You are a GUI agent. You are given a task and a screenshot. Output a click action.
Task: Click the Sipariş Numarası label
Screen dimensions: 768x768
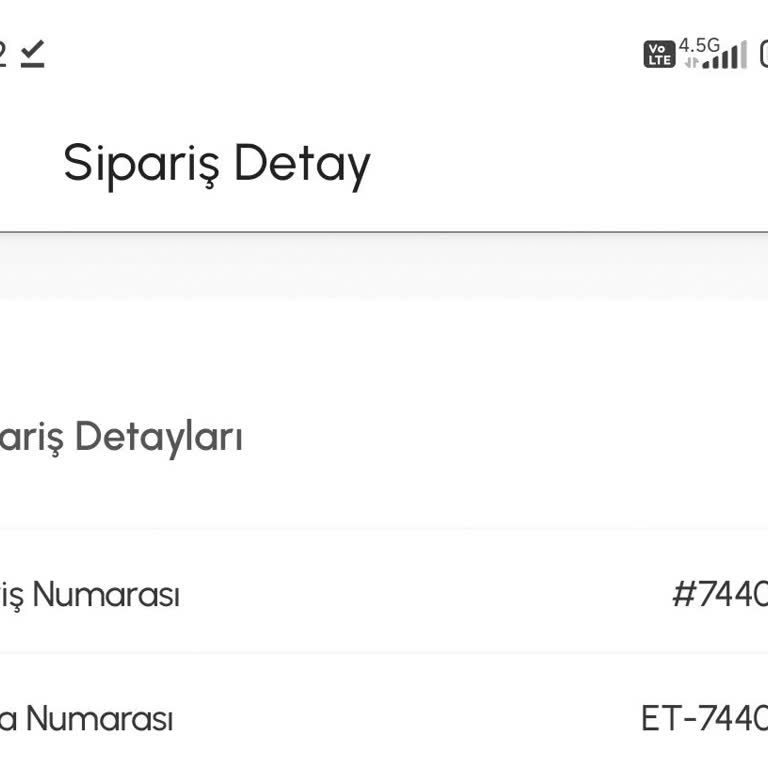90,595
